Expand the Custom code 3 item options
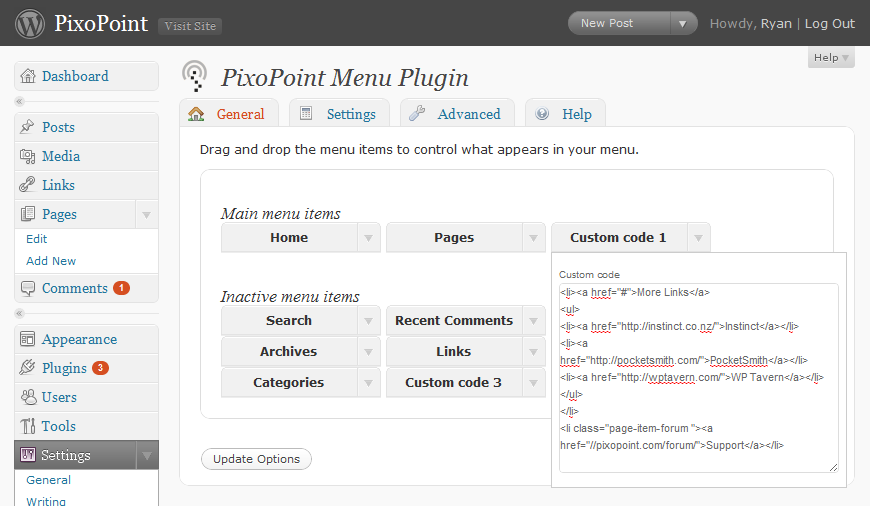870x506 pixels. pyautogui.click(x=533, y=383)
